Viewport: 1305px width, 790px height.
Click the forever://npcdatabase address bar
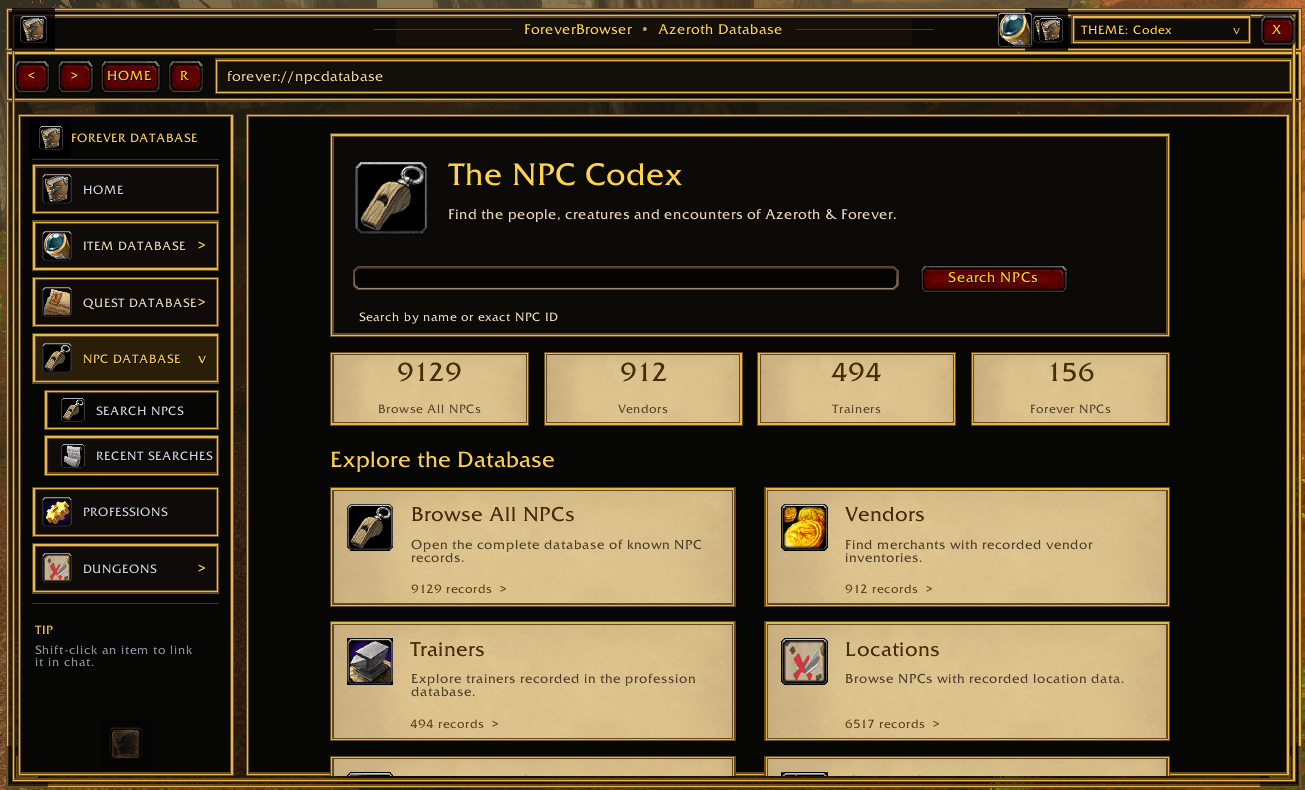coord(753,76)
